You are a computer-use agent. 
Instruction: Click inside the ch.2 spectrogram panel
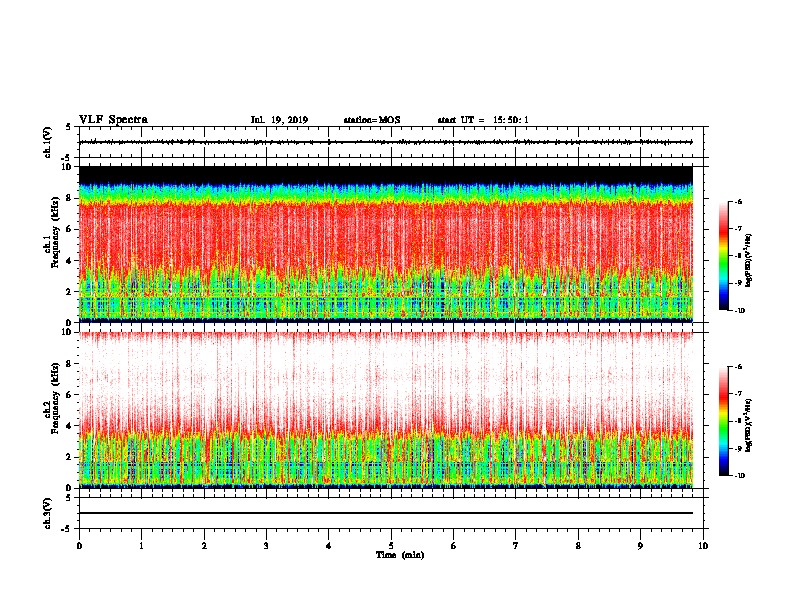point(386,410)
